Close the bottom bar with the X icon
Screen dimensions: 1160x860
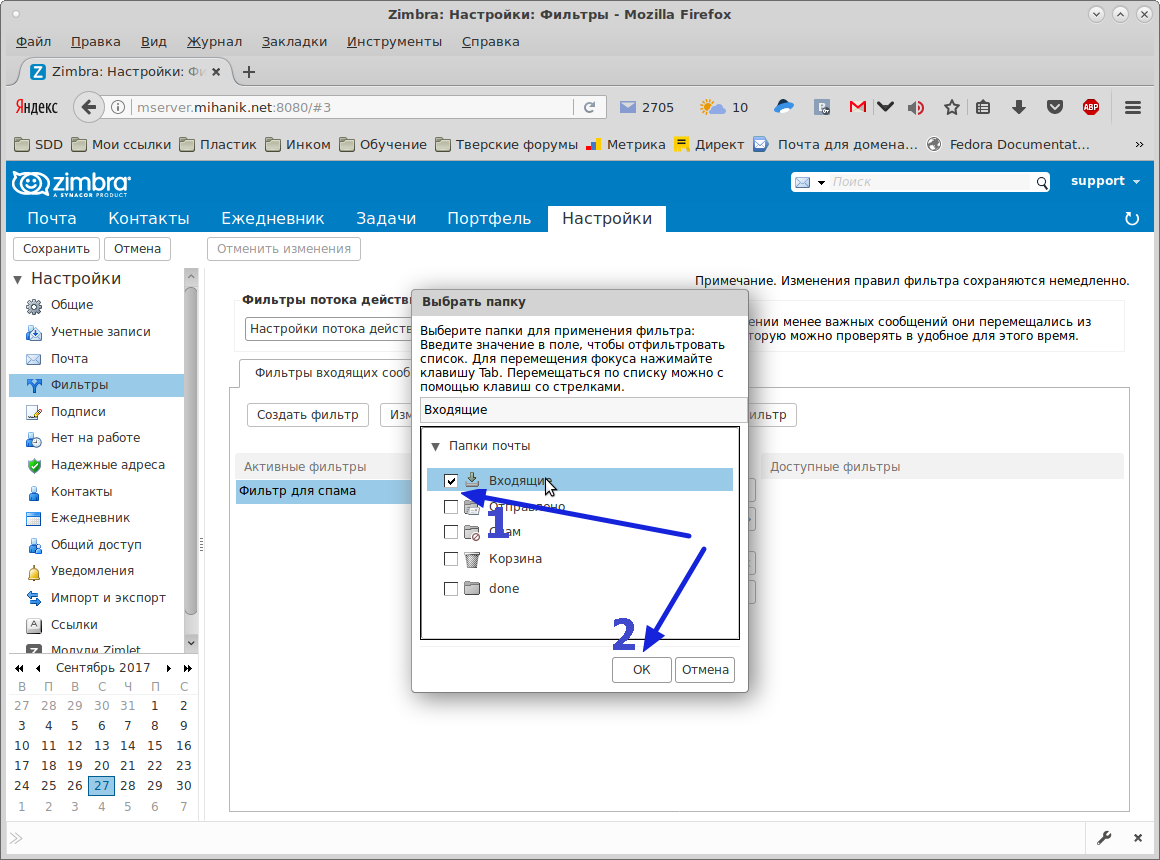(1138, 838)
